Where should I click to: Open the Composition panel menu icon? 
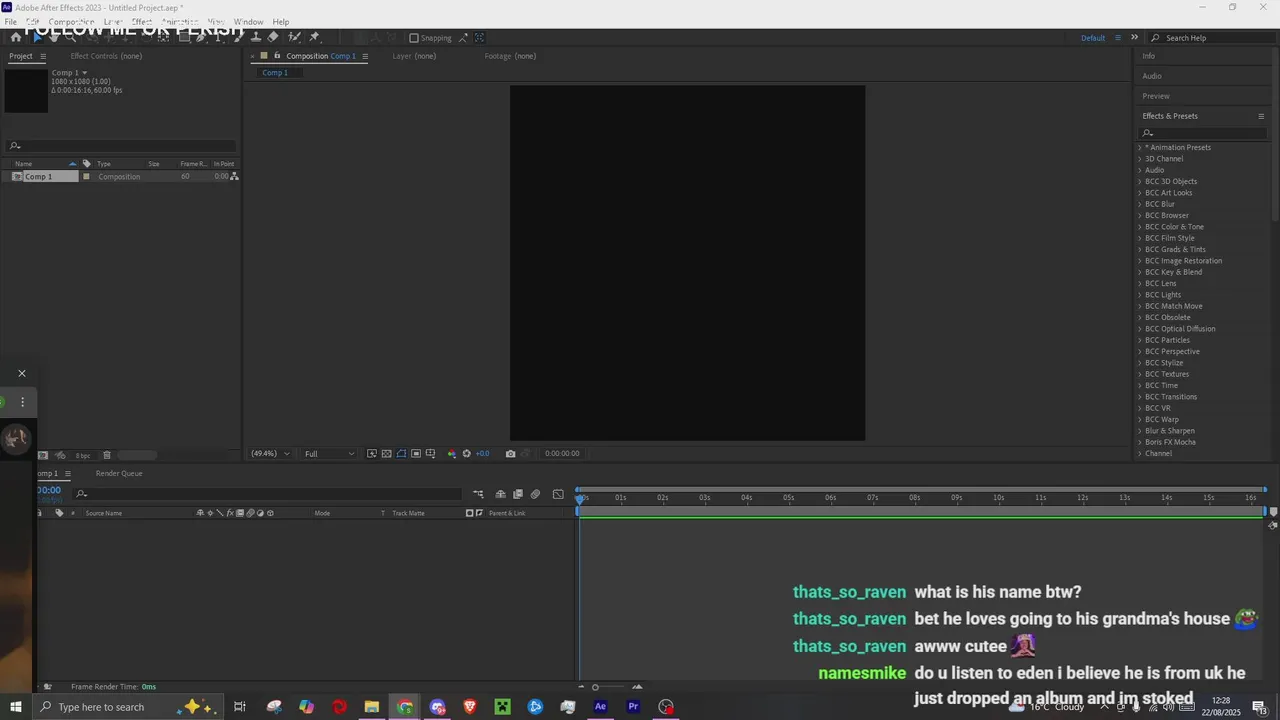(365, 56)
